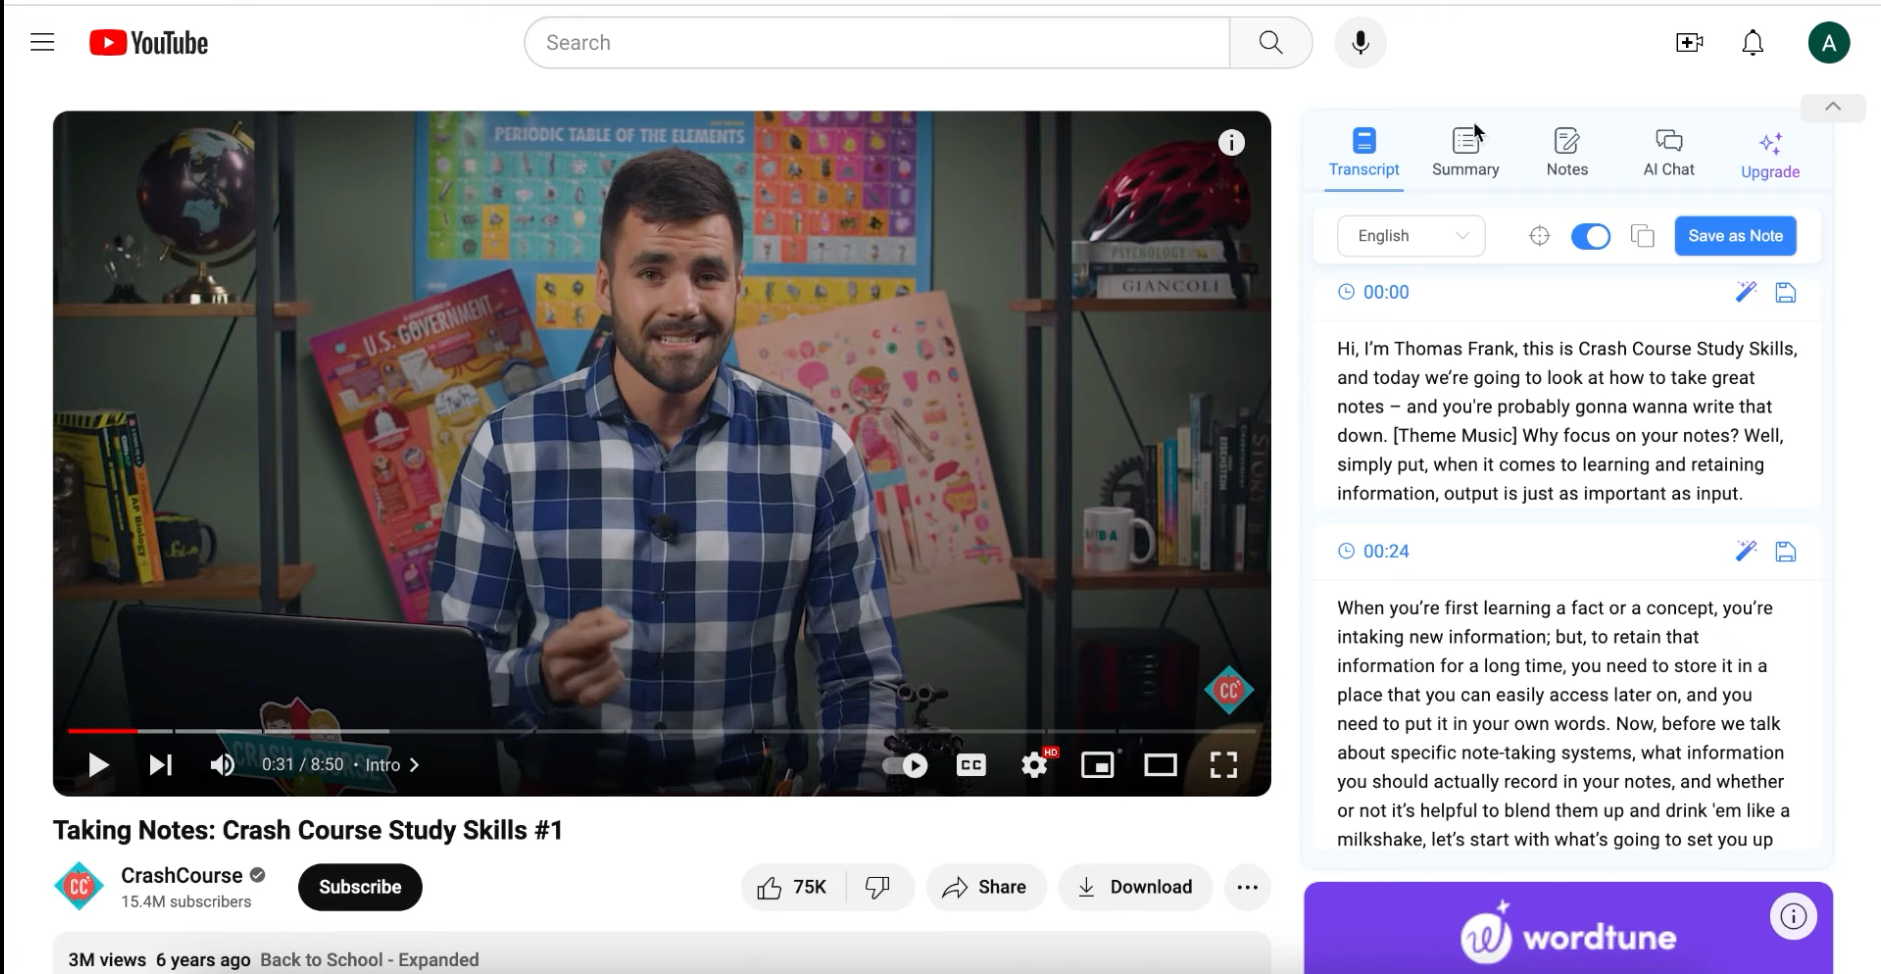Image resolution: width=1881 pixels, height=974 pixels.
Task: Open the Upgrade tab
Action: 1770,155
